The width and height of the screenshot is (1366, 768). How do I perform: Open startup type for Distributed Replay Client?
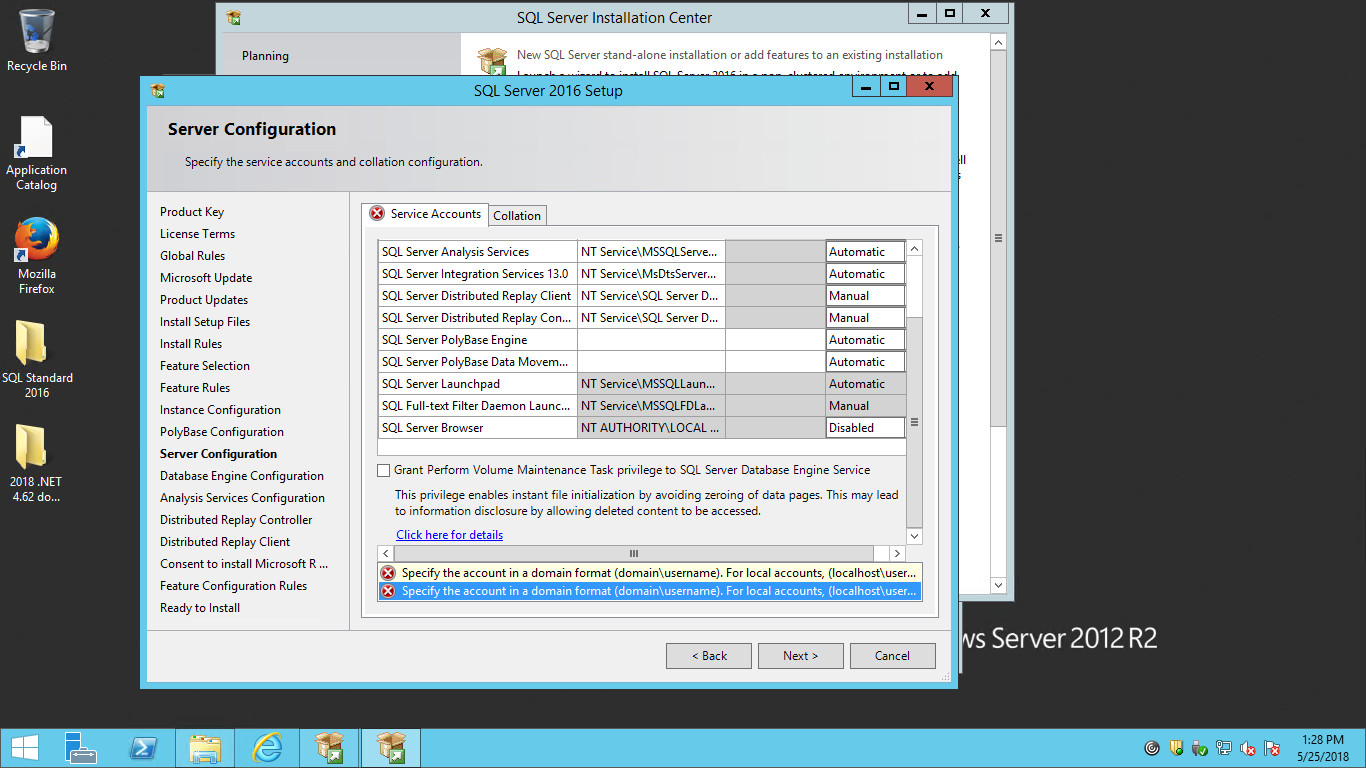click(x=865, y=296)
